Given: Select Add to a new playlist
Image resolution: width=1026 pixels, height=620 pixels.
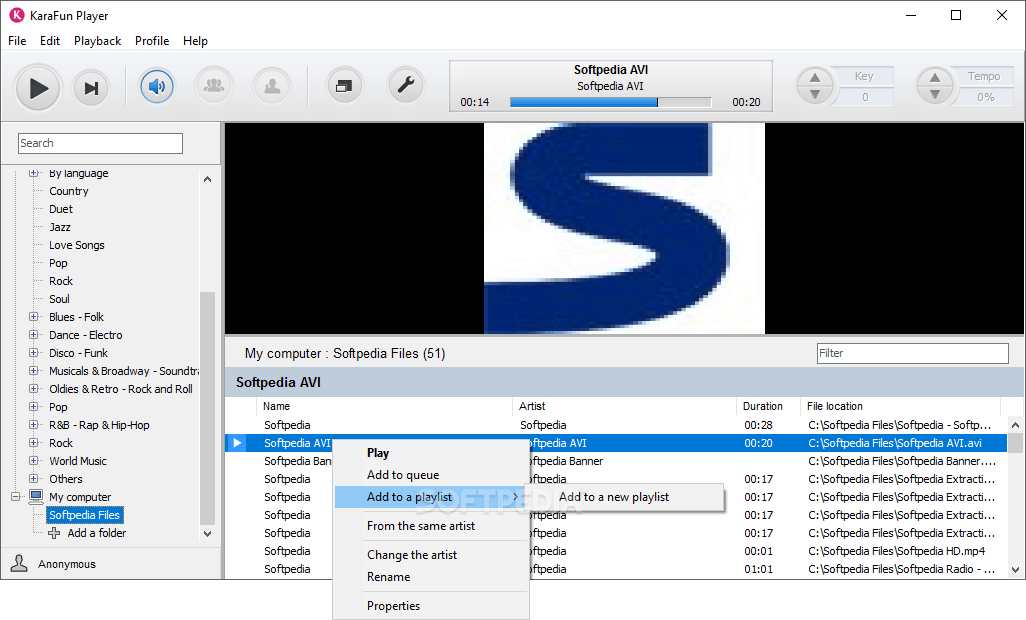Looking at the screenshot, I should (x=625, y=497).
